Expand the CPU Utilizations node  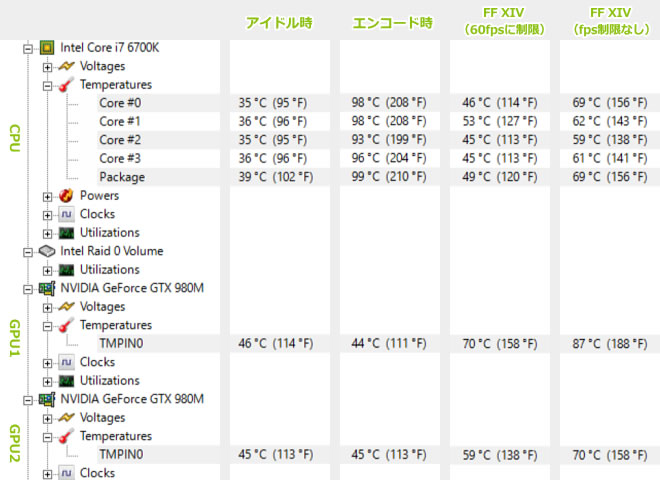[47, 234]
